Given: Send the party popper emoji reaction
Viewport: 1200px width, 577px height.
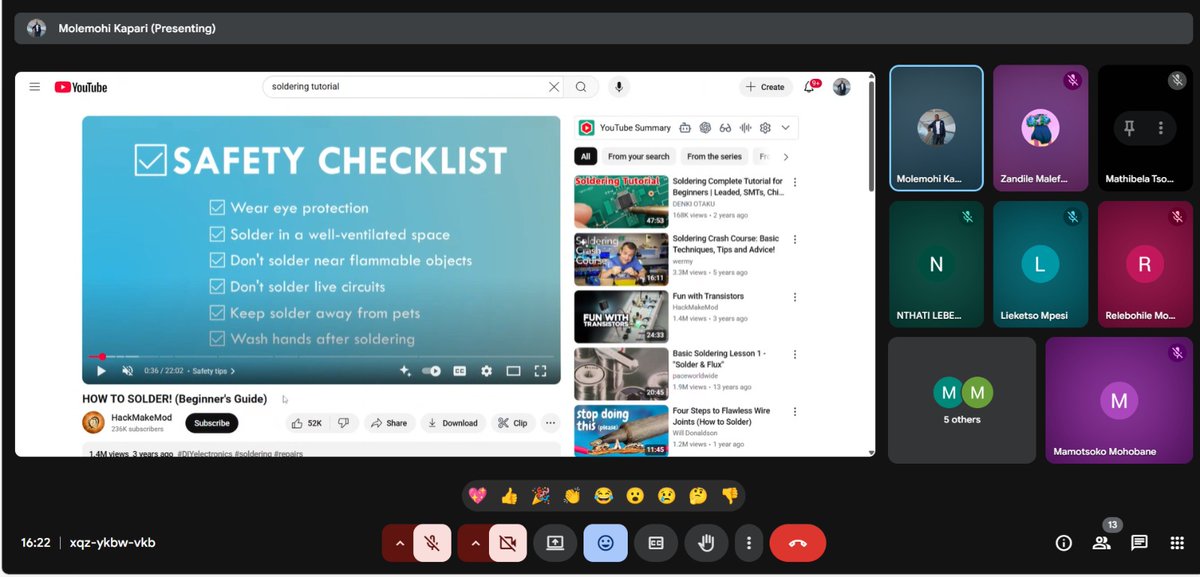Looking at the screenshot, I should (x=540, y=495).
